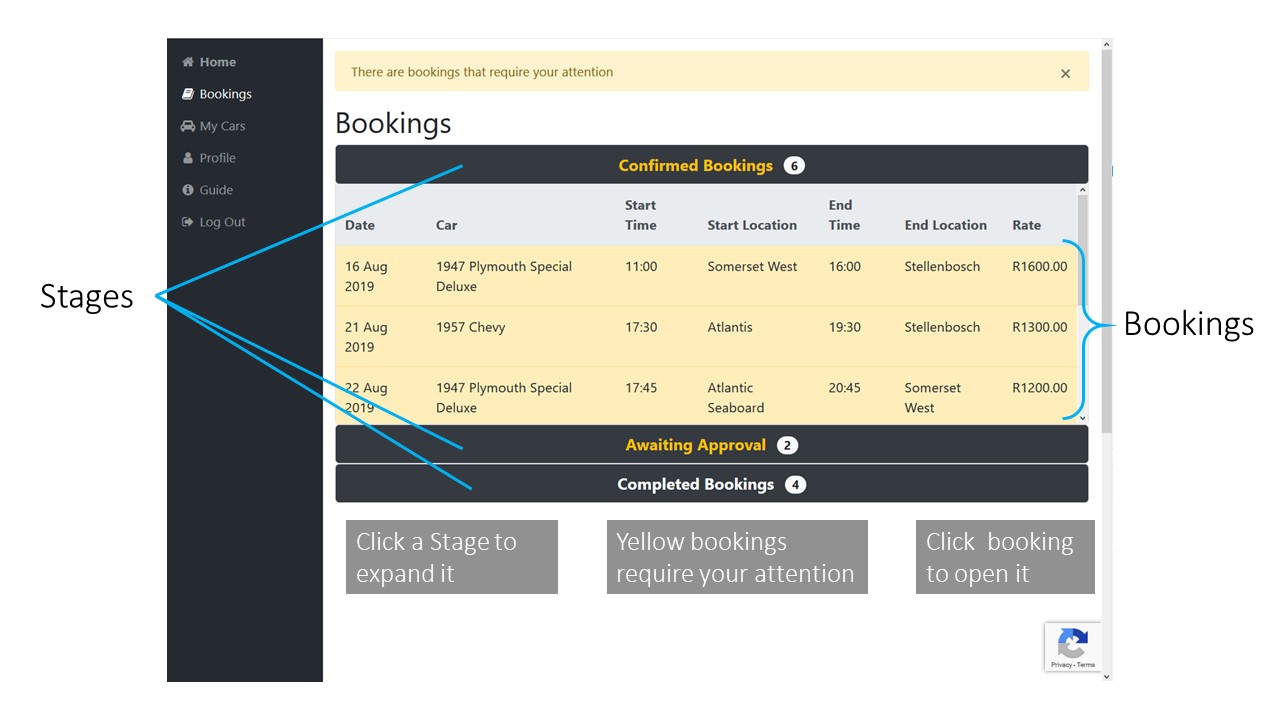Click the Somerset West start location cell

point(752,267)
